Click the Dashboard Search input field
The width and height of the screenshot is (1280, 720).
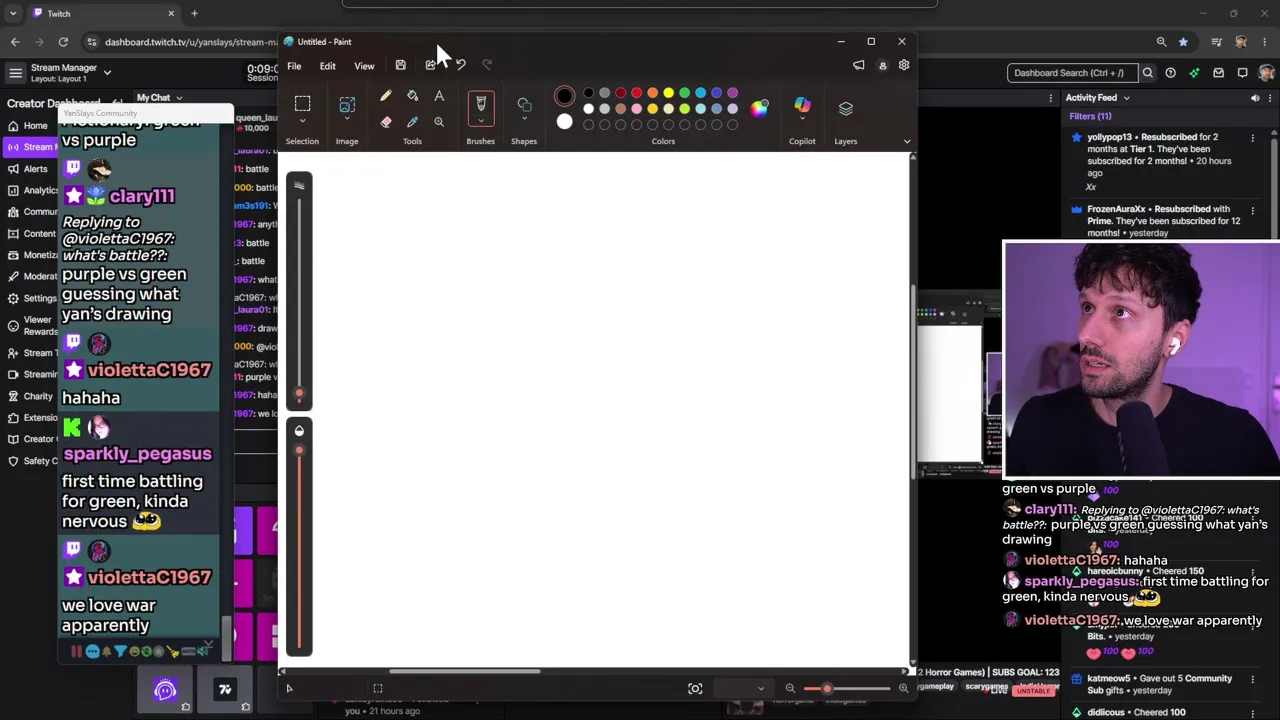1072,73
